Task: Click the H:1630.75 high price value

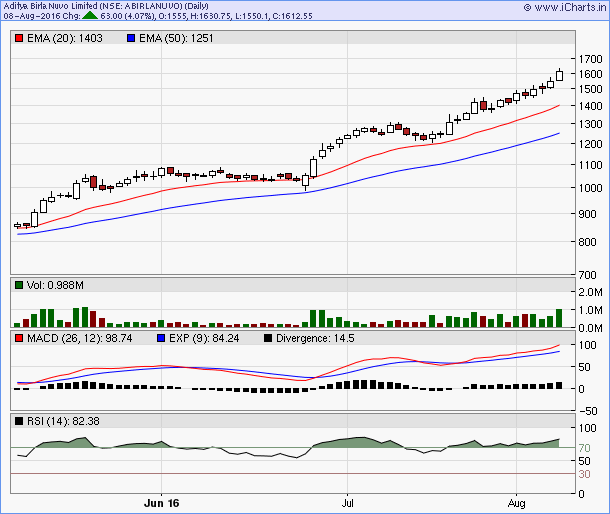Action: point(211,16)
